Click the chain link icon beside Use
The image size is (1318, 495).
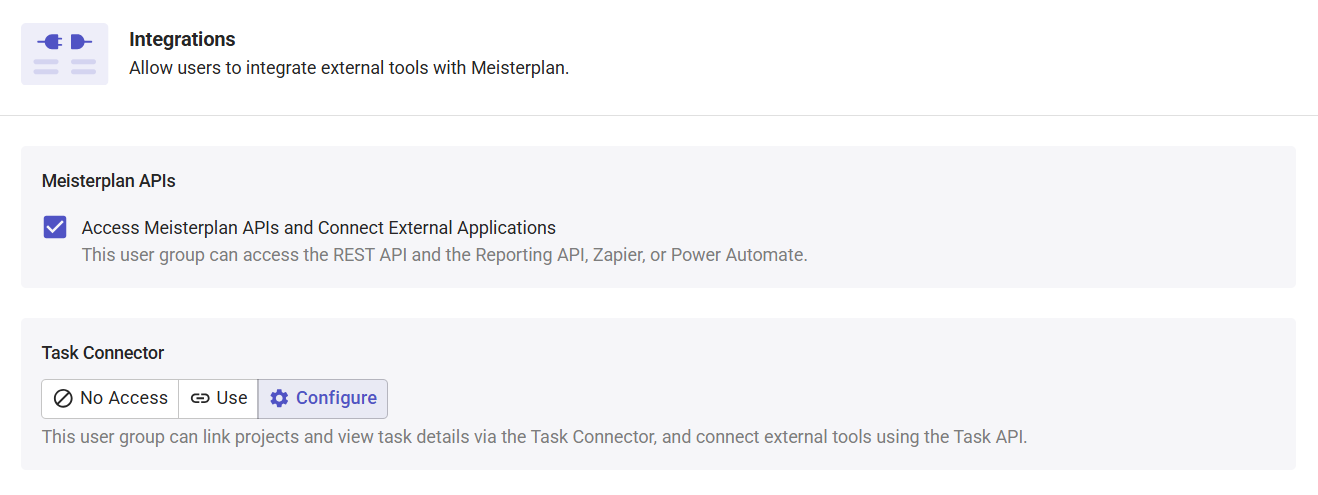pyautogui.click(x=200, y=398)
